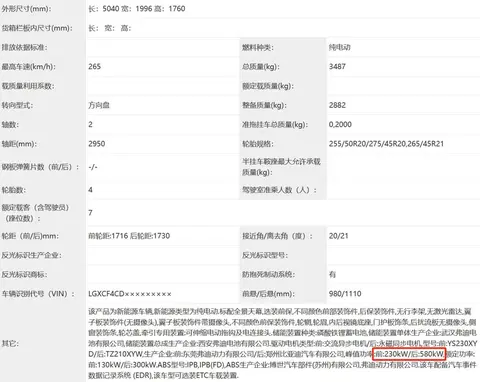Click the seating capacity value 7
This screenshot has height=382, width=480.
tap(90, 213)
